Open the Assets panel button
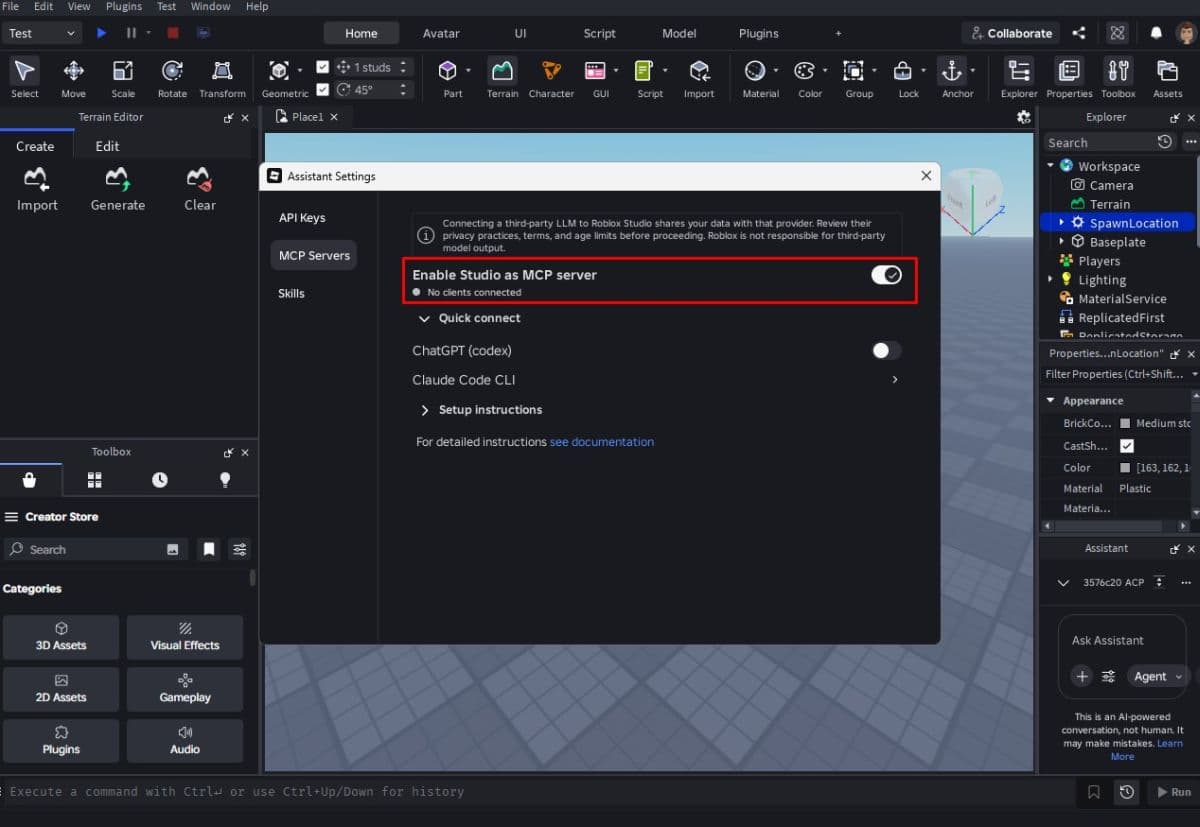Image resolution: width=1200 pixels, height=827 pixels. (1167, 78)
